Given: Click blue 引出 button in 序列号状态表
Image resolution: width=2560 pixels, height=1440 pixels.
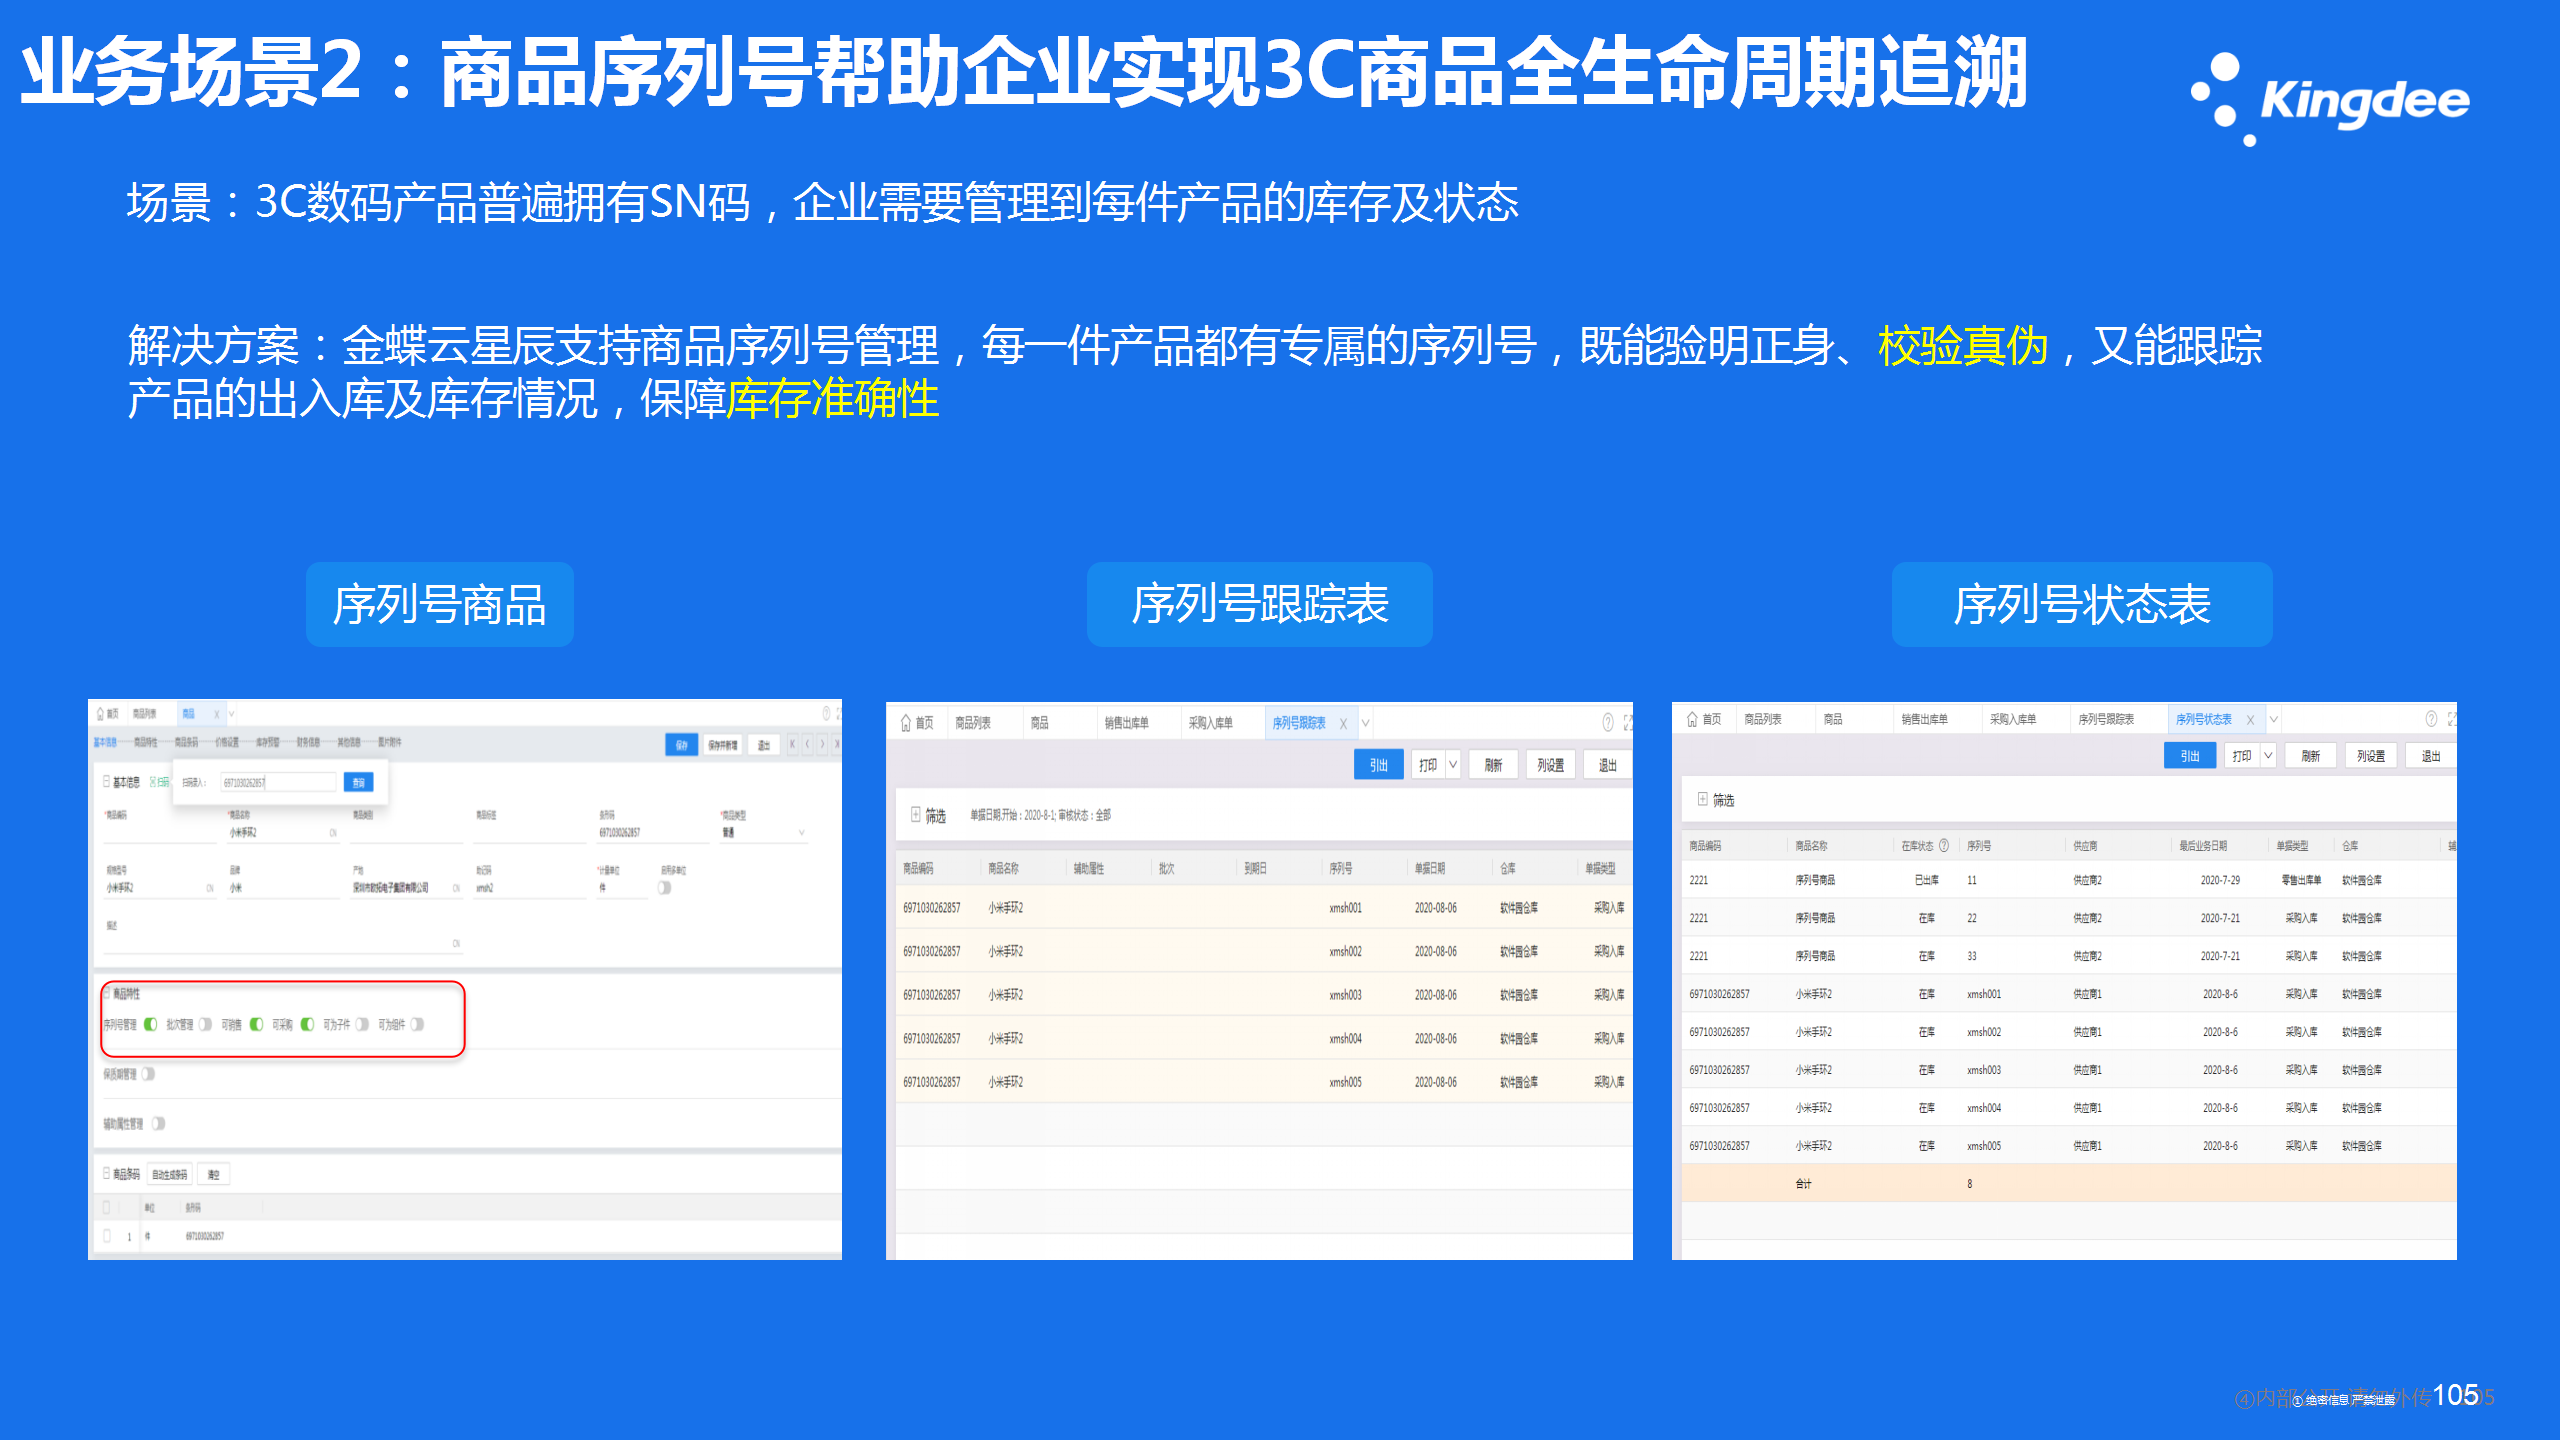Looking at the screenshot, I should (x=2189, y=756).
